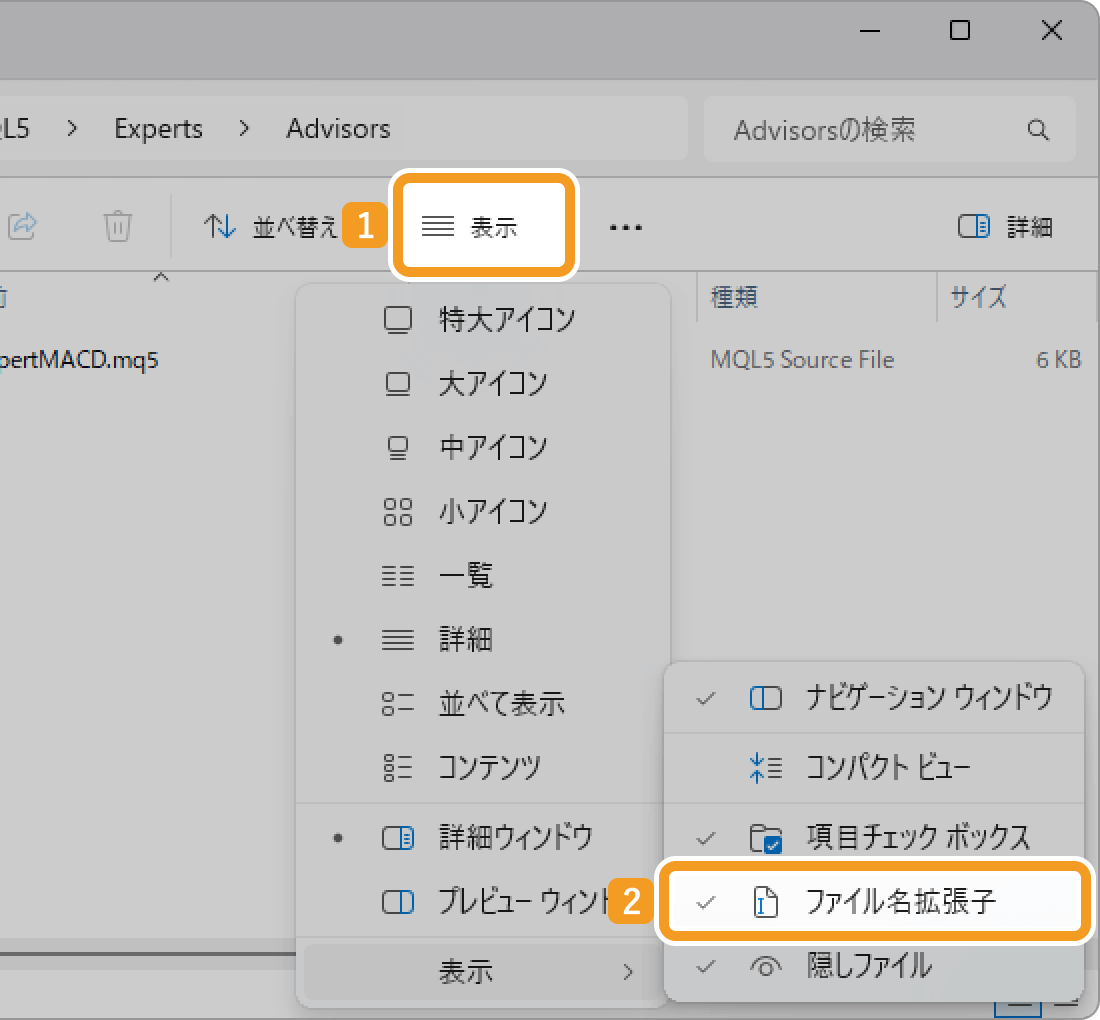Click 隠しファイル eye icon
1100x1020 pixels.
pyautogui.click(x=765, y=967)
